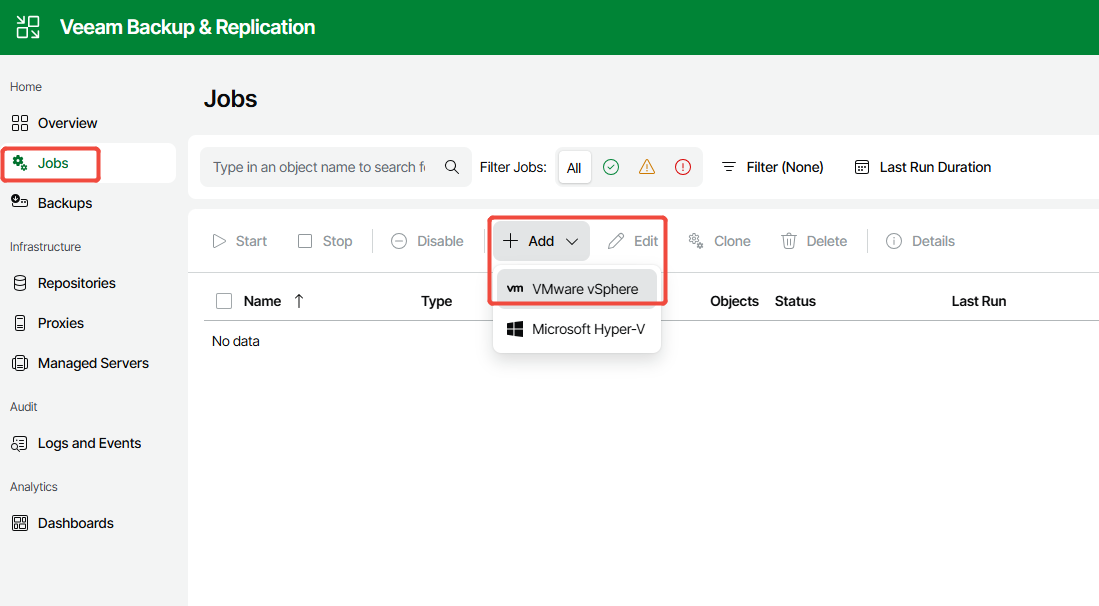Click the vm logo icon in Add menu
This screenshot has width=1099, height=606.
[515, 289]
